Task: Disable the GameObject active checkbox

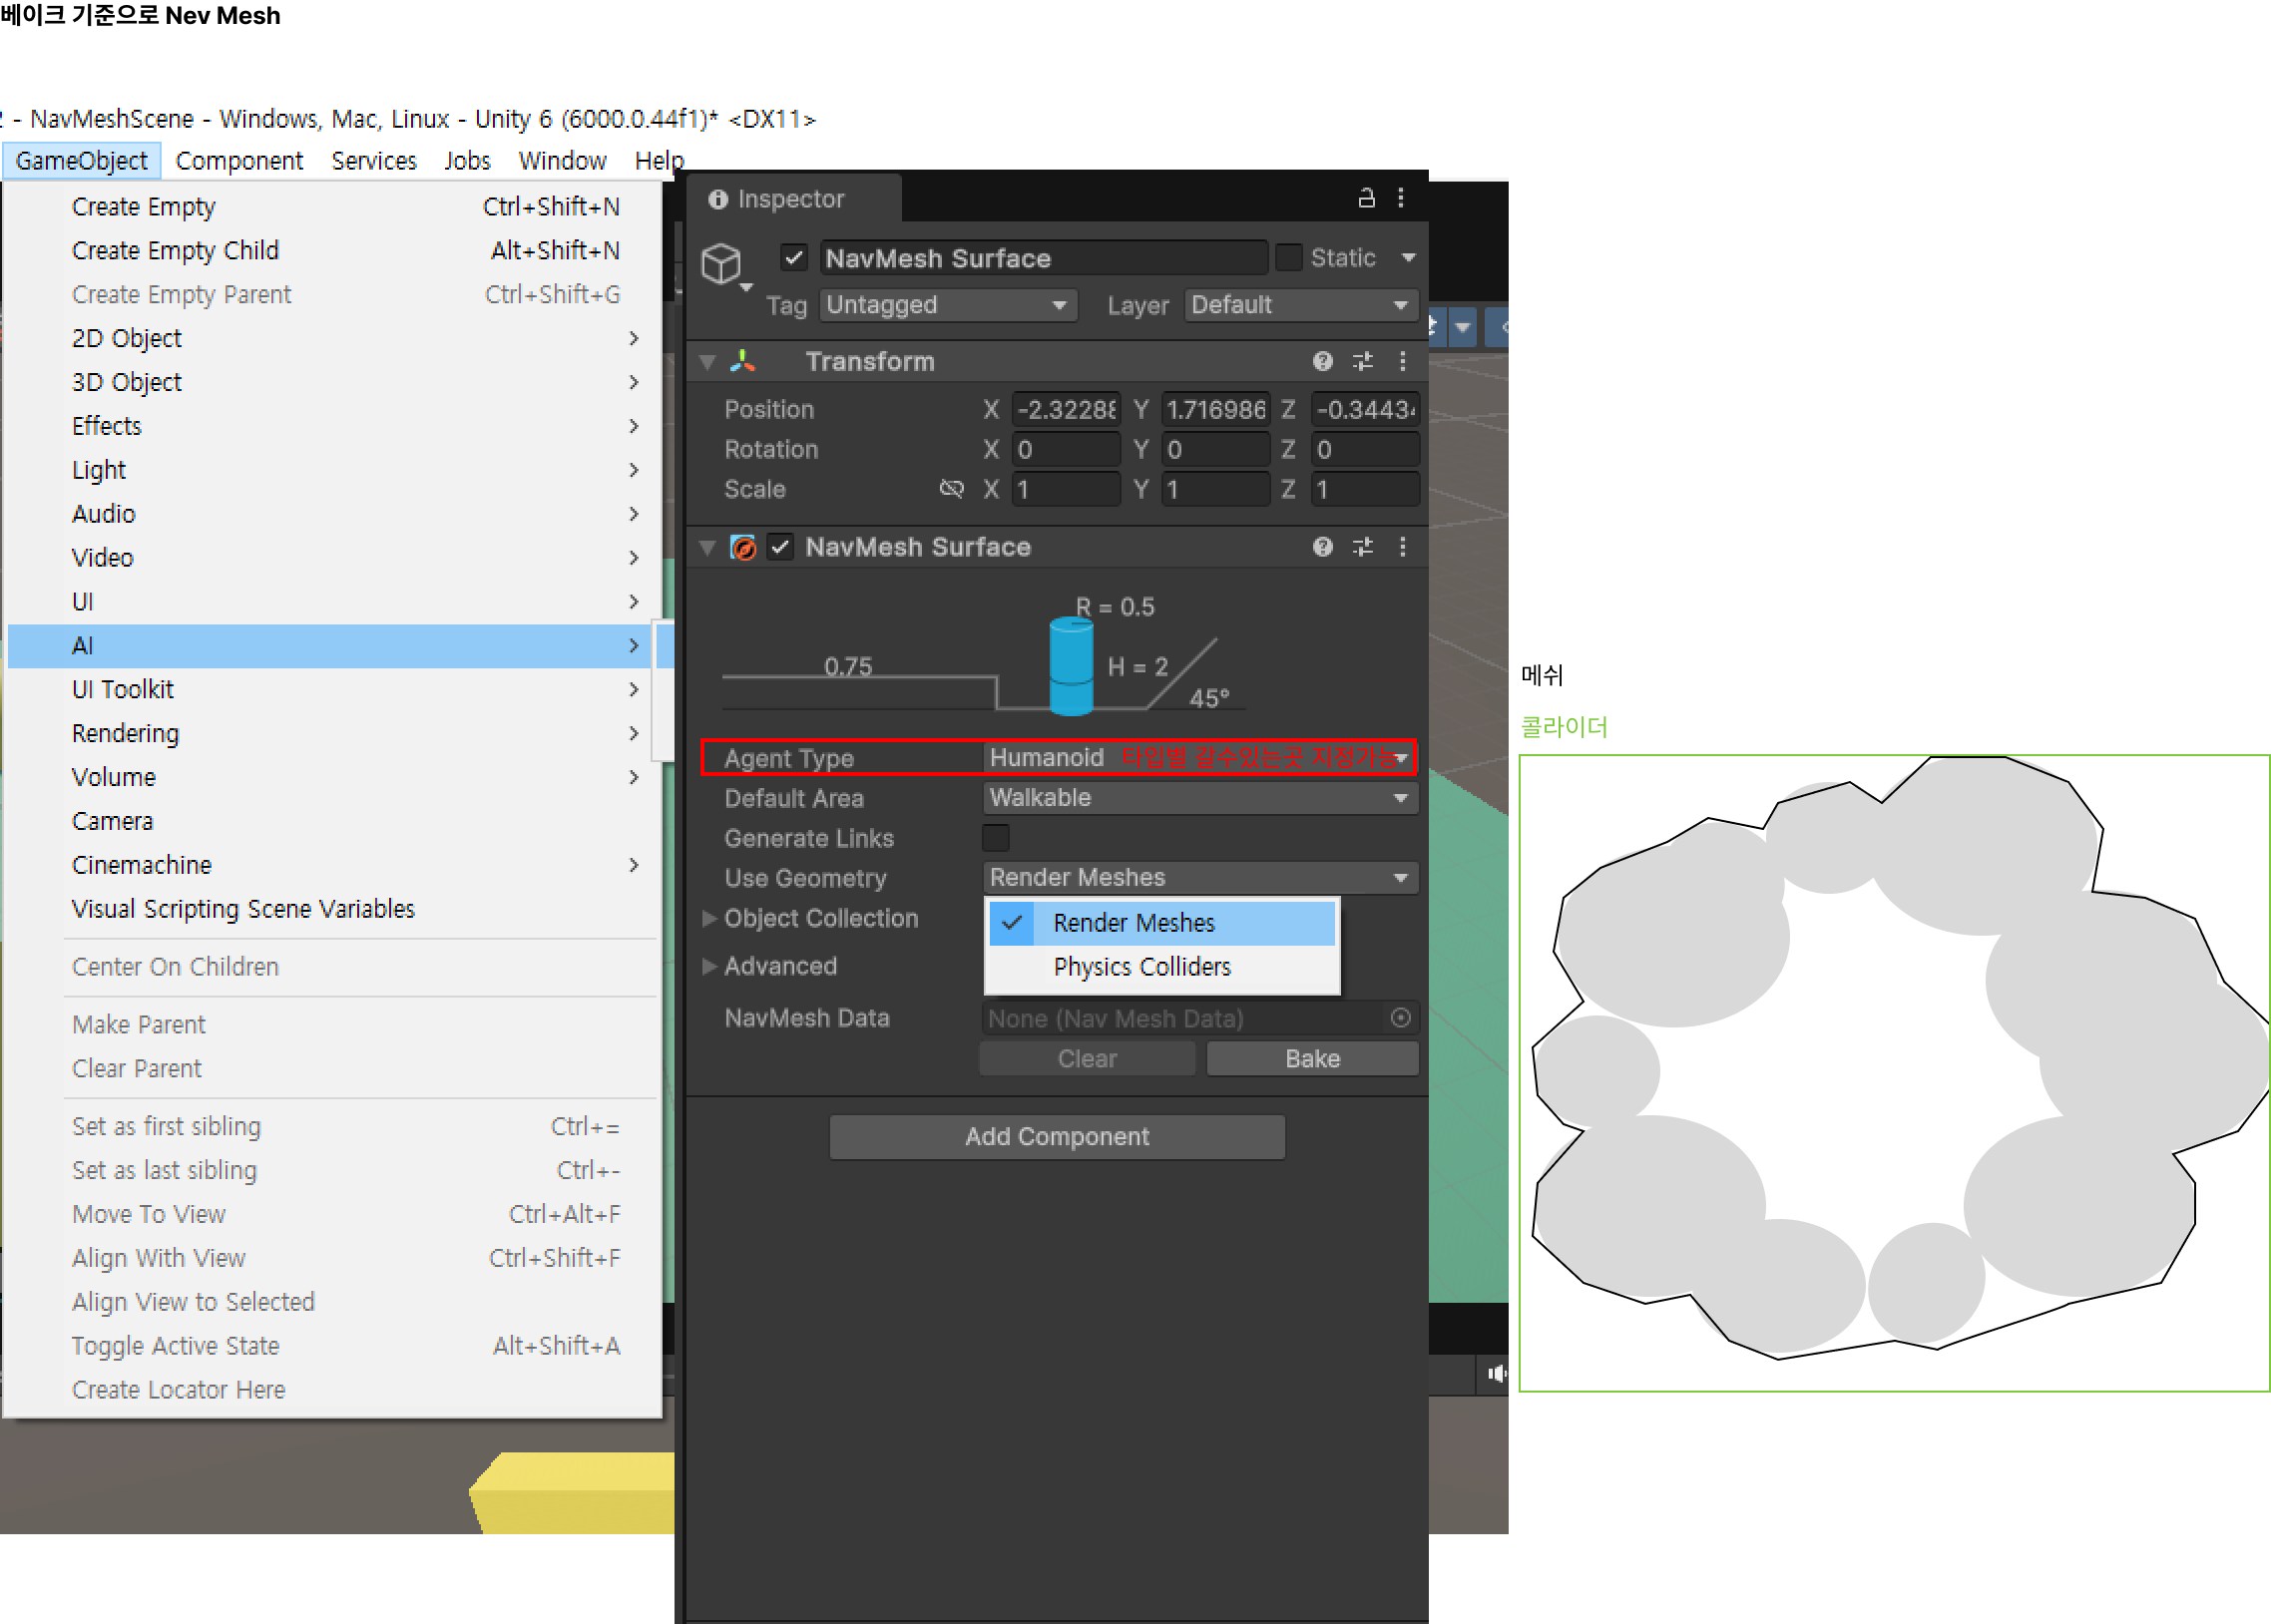Action: pos(794,258)
